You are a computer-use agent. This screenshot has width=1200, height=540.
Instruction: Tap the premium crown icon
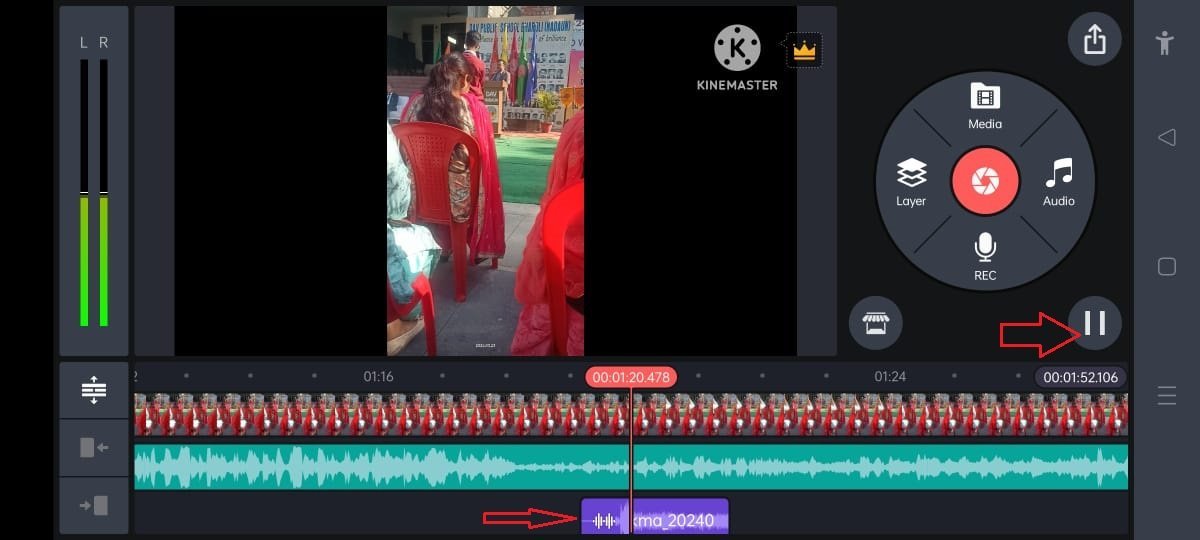(x=803, y=50)
